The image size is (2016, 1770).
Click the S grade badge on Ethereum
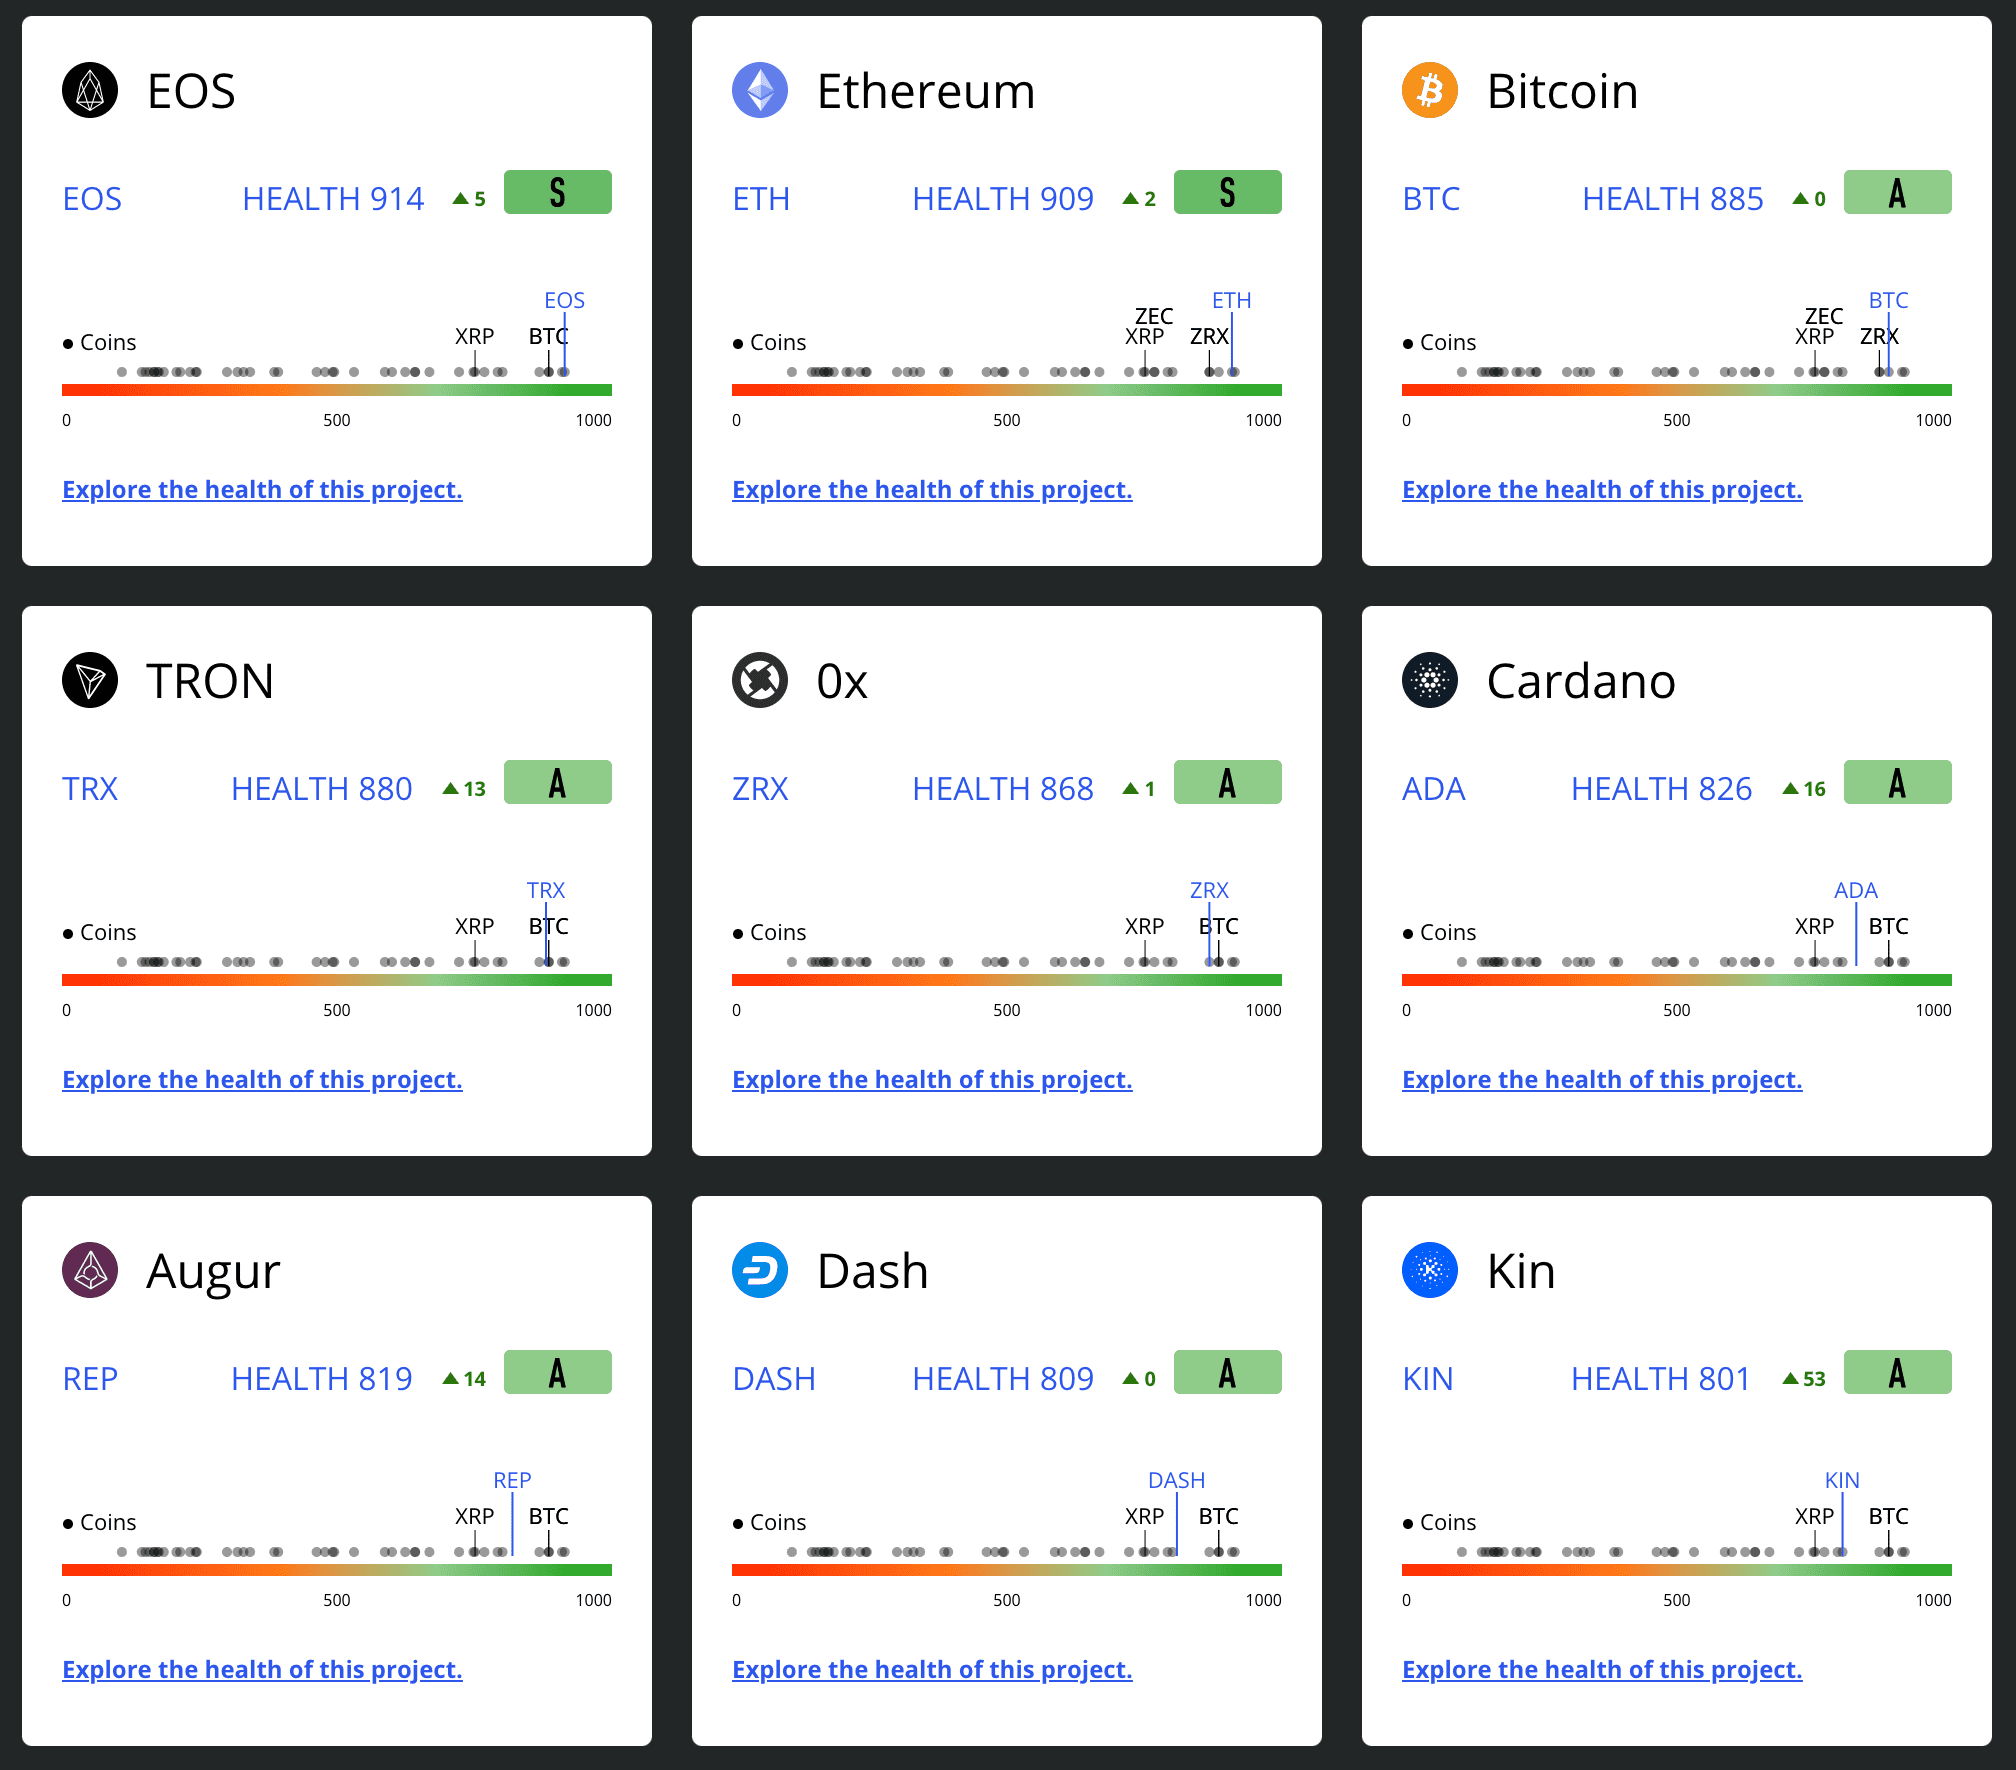[1227, 192]
